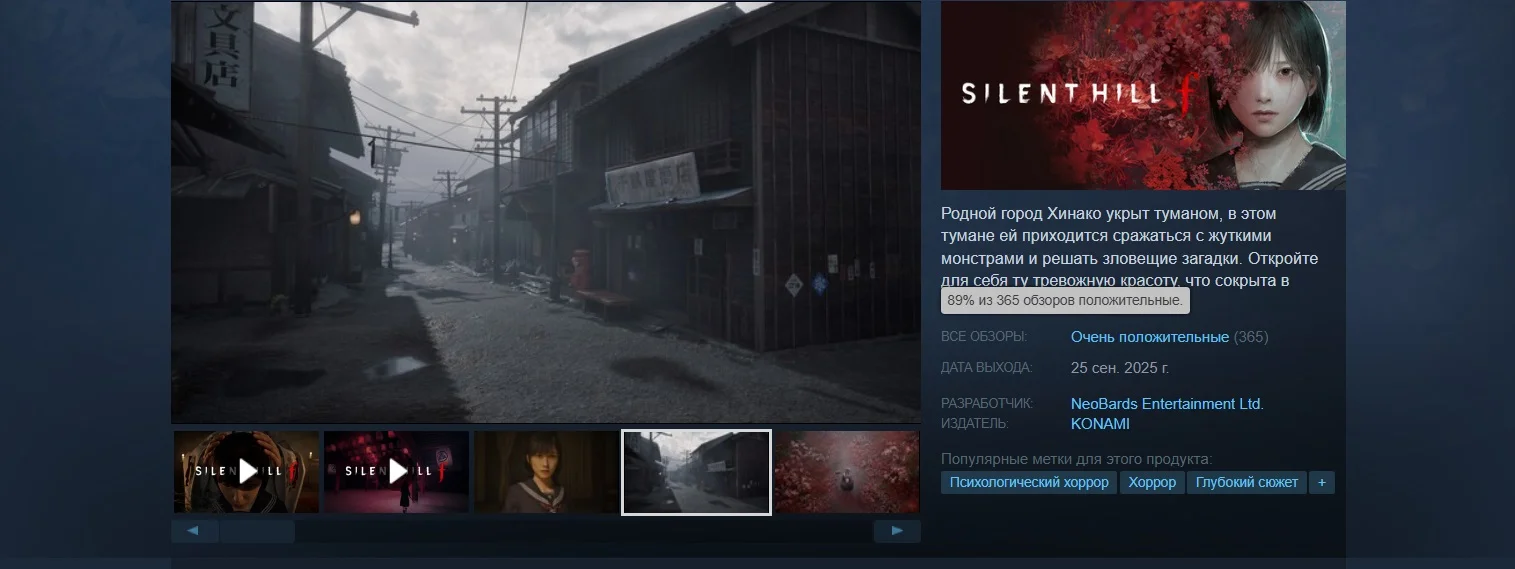
Task: Select the red flowers screenshot thumbnail
Action: (x=846, y=472)
